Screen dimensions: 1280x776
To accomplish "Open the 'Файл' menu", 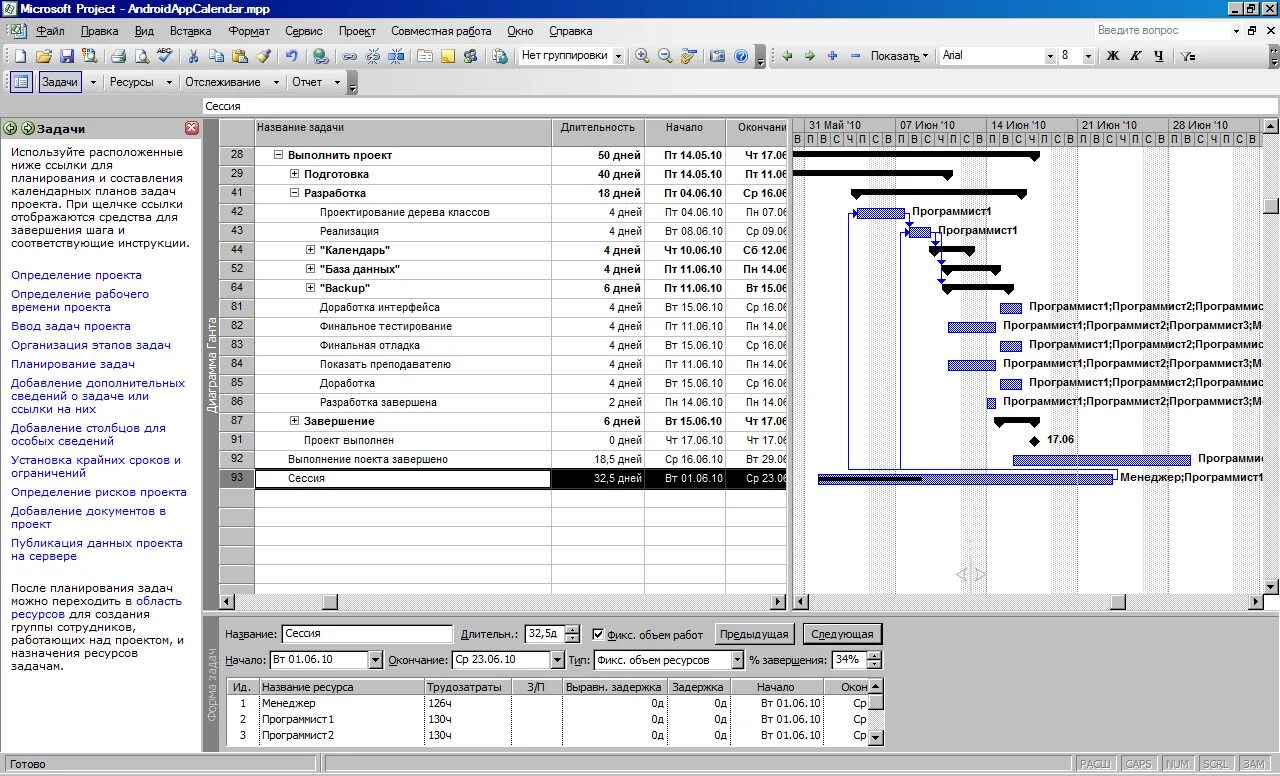I will [50, 31].
